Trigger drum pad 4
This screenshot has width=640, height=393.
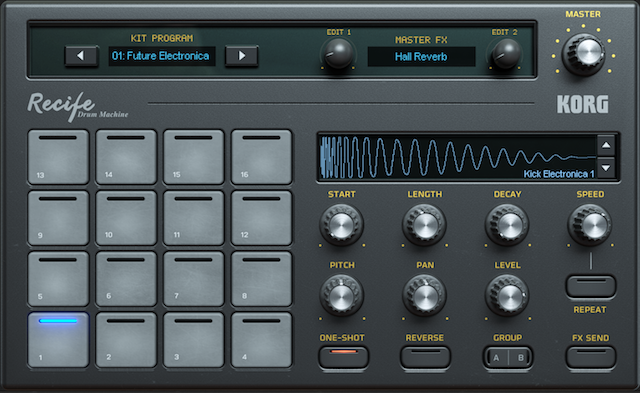[262, 340]
